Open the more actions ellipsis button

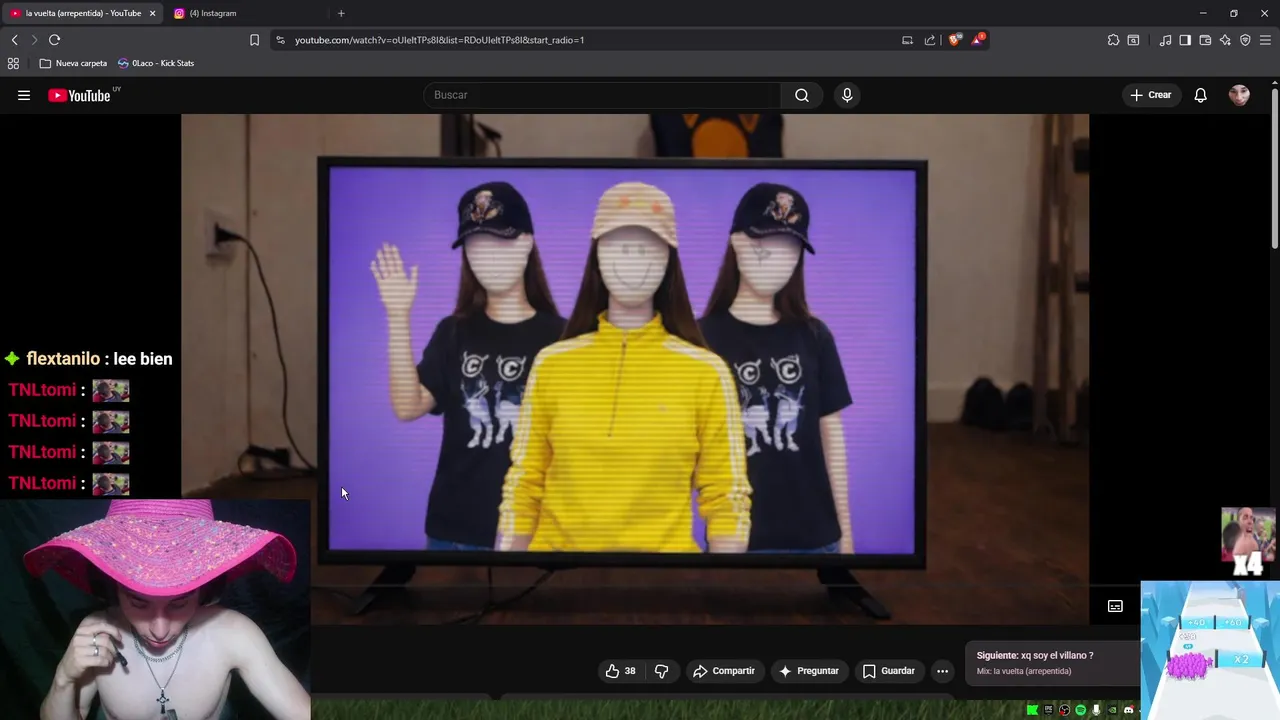click(x=942, y=671)
